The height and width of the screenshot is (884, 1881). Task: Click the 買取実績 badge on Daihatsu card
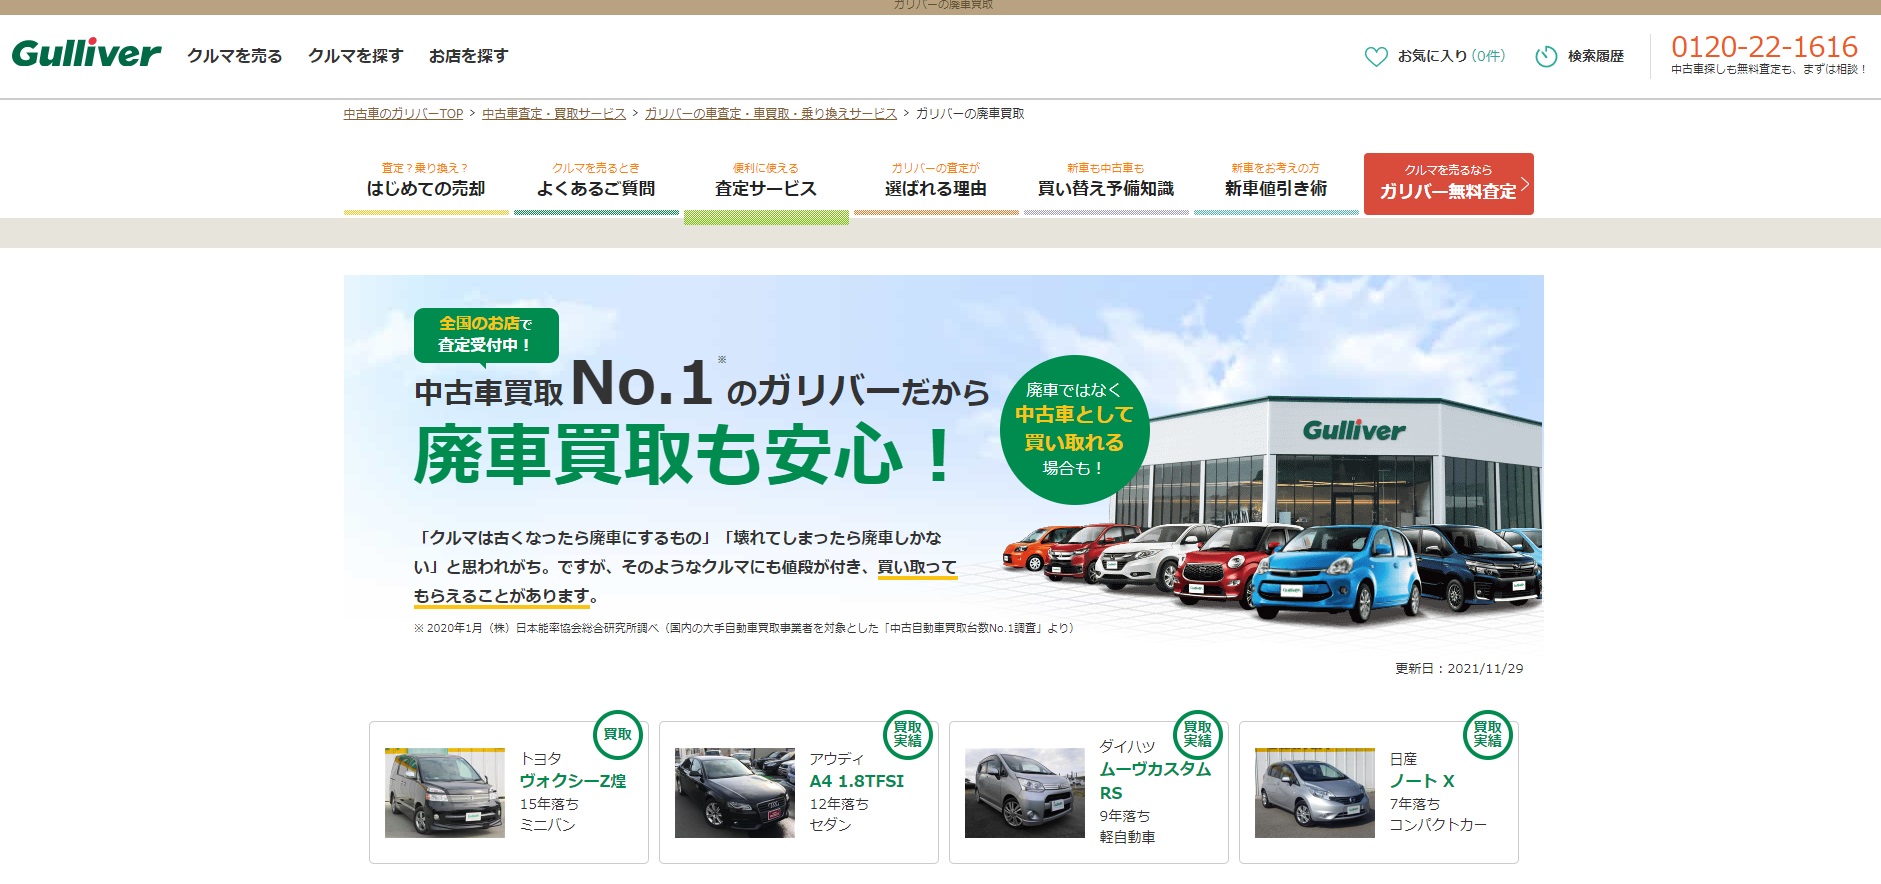pos(1197,735)
